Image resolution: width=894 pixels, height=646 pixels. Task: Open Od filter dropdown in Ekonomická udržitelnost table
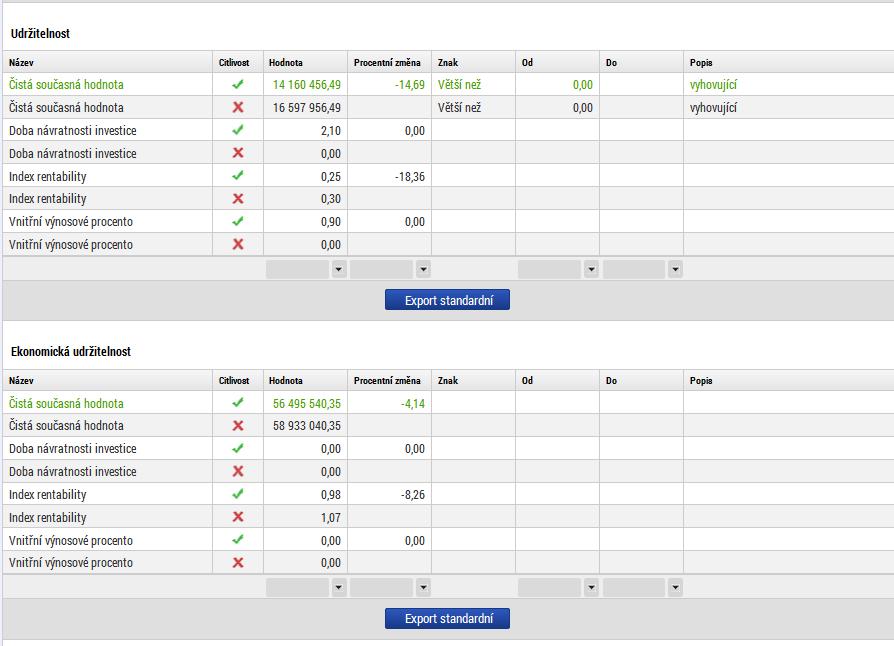click(x=591, y=587)
